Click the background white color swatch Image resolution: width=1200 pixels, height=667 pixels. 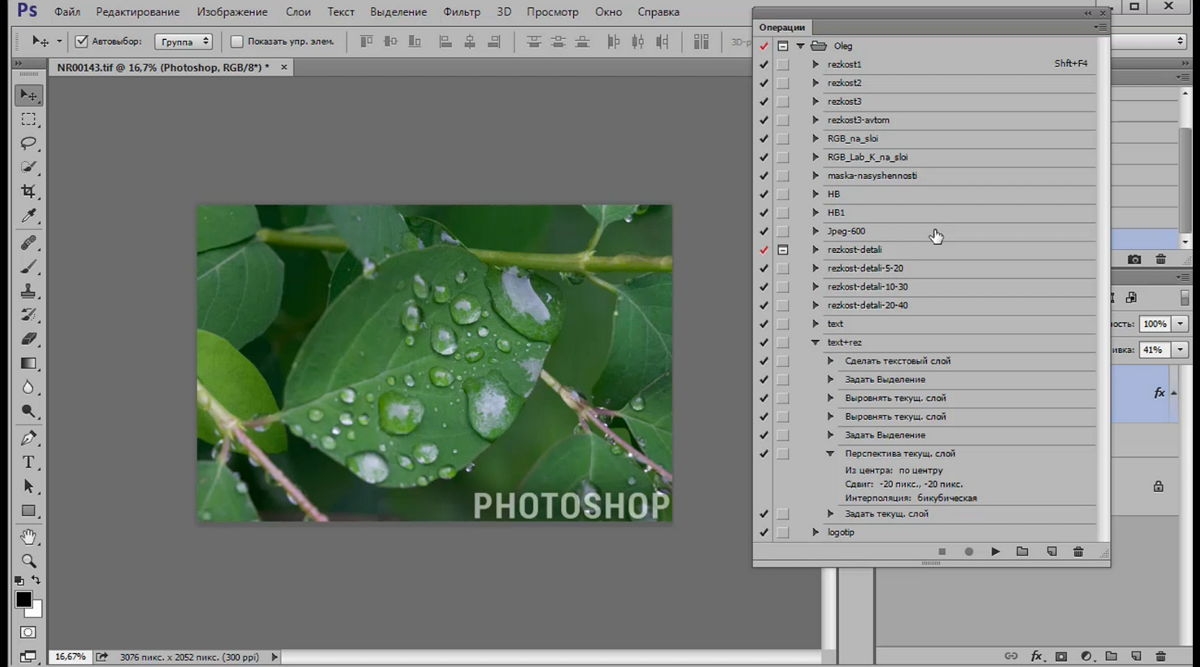tap(36, 609)
